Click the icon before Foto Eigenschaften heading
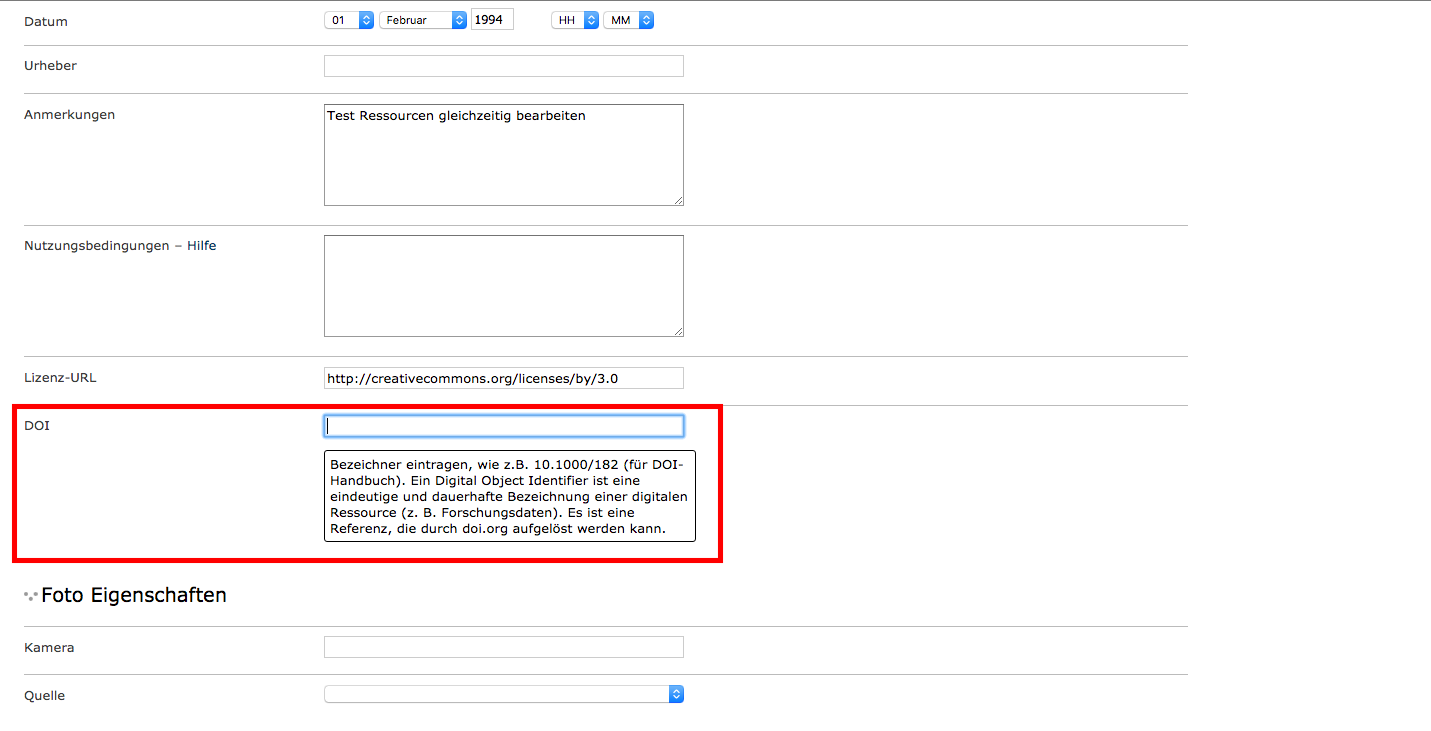Viewport: 1431px width, 731px height. tap(31, 596)
